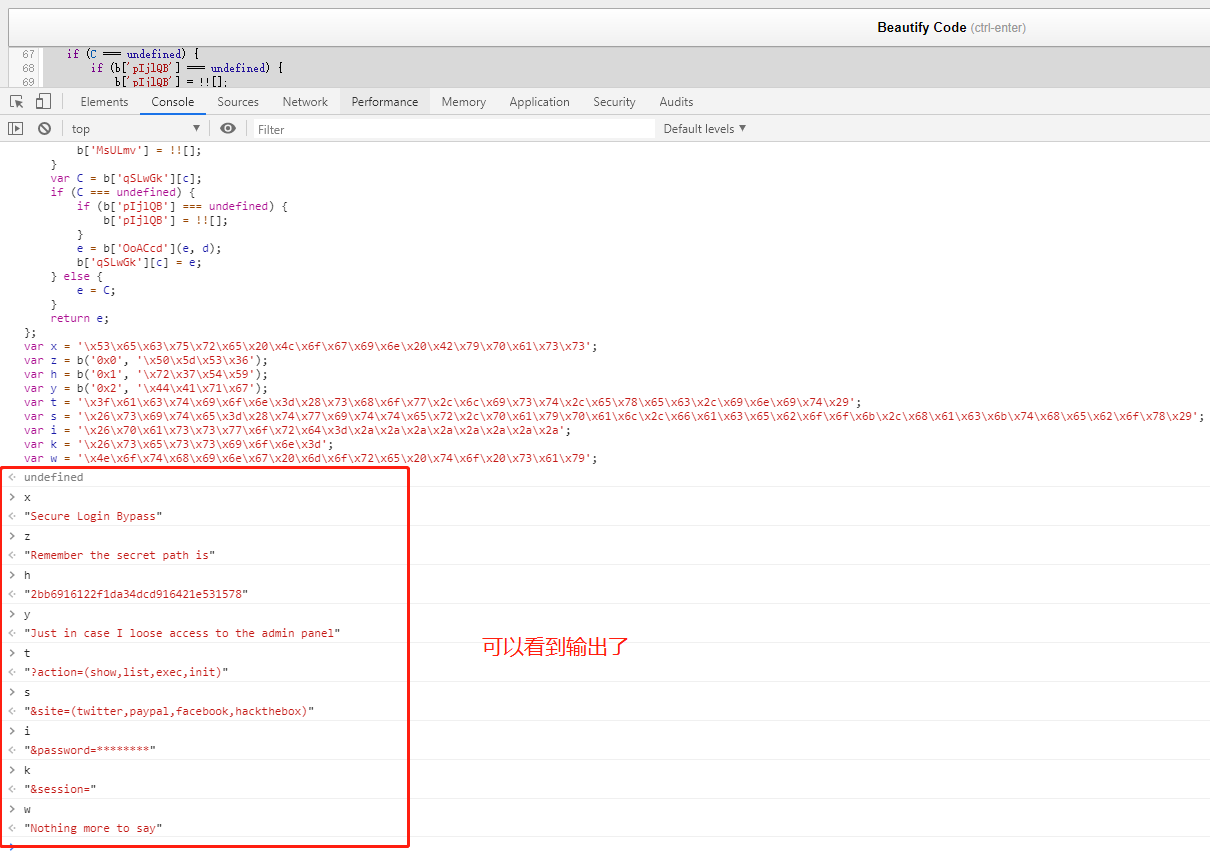Click the undefined result line
Image resolution: width=1210 pixels, height=862 pixels.
(x=54, y=477)
